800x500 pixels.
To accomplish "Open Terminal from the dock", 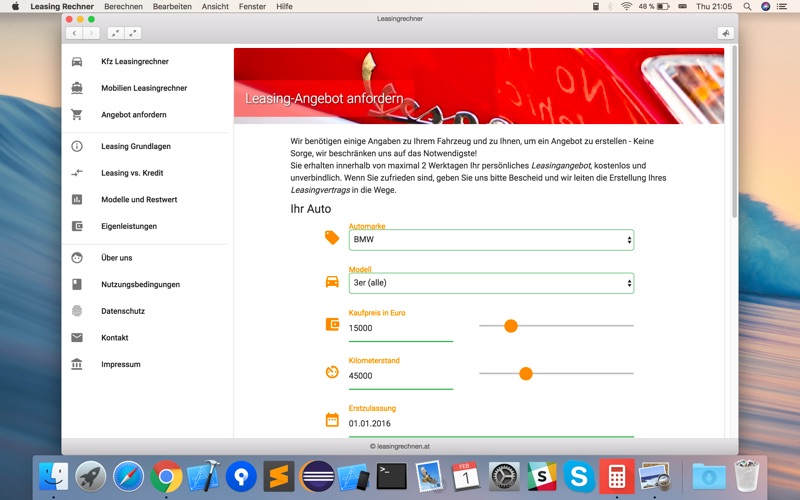I will 391,477.
